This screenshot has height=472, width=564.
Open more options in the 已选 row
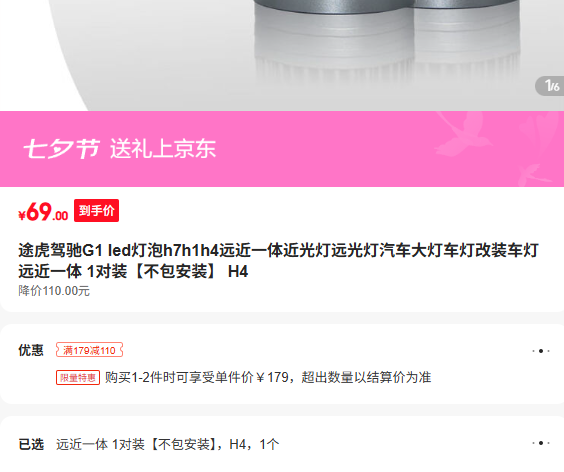coord(541,443)
